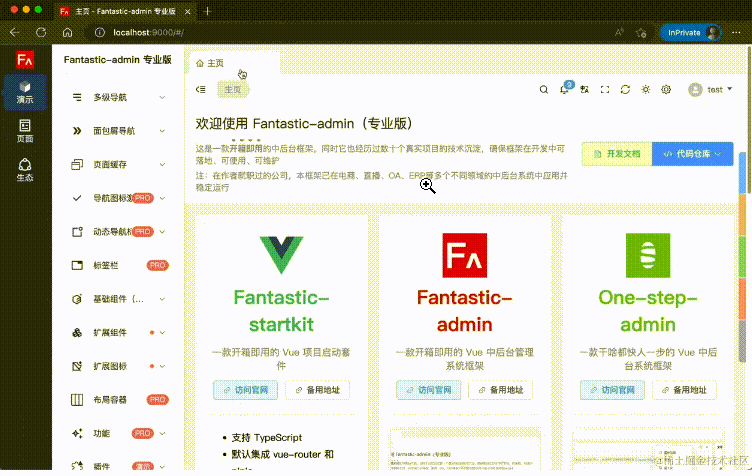752x476 pixels.
Task: Select the 演示 module in left rail
Action: (x=25, y=93)
